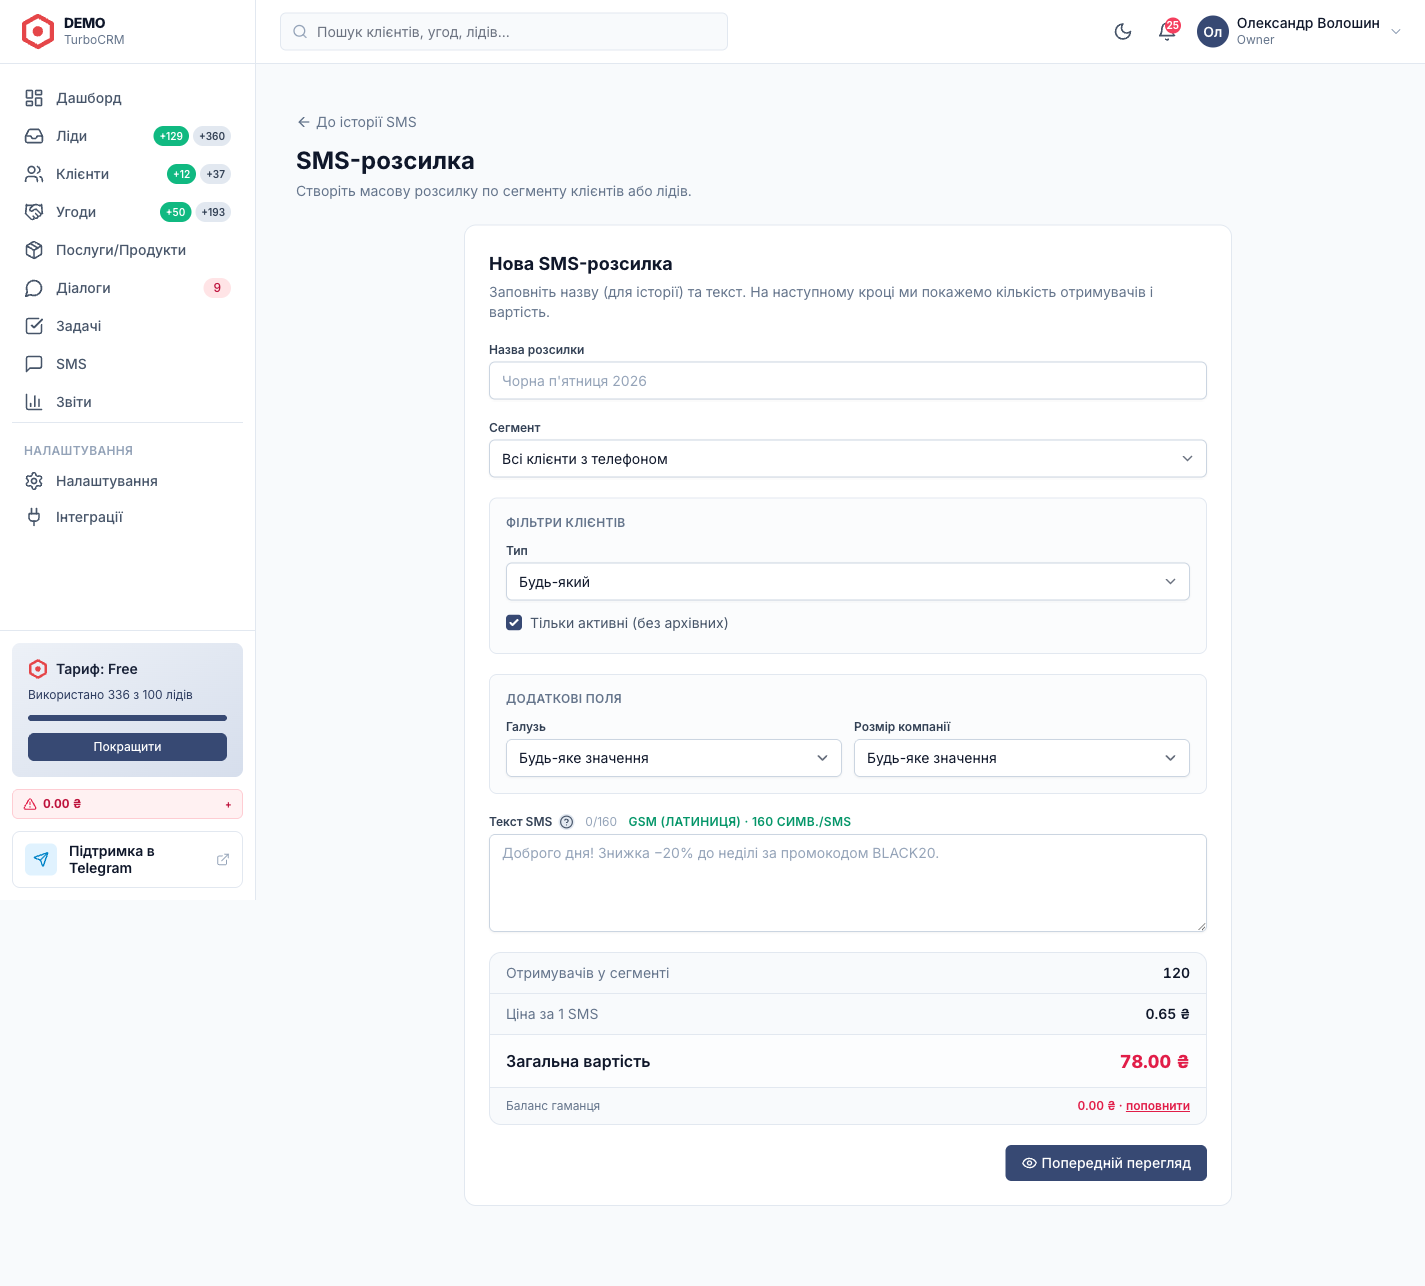The height and width of the screenshot is (1286, 1425).
Task: Open Telegram support external link icon
Action: [x=223, y=859]
